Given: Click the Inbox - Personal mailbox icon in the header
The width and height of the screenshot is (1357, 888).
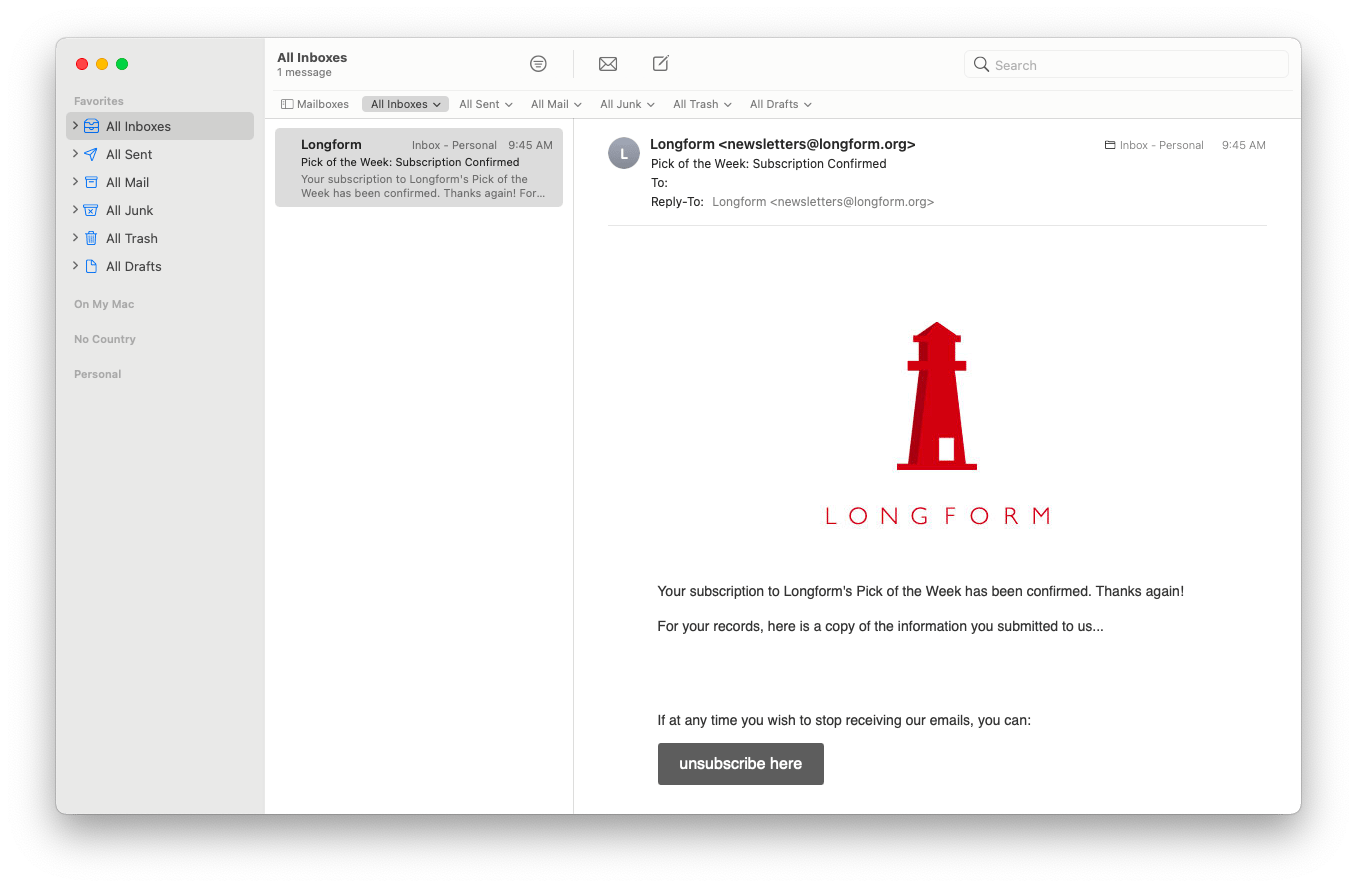Looking at the screenshot, I should (x=1110, y=145).
